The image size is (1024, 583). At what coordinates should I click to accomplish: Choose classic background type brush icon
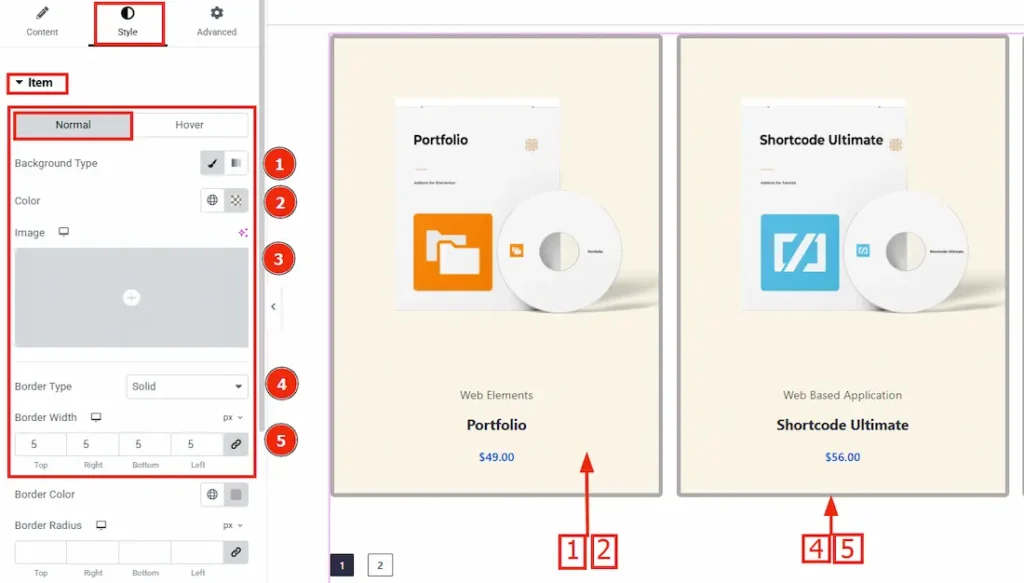point(212,163)
